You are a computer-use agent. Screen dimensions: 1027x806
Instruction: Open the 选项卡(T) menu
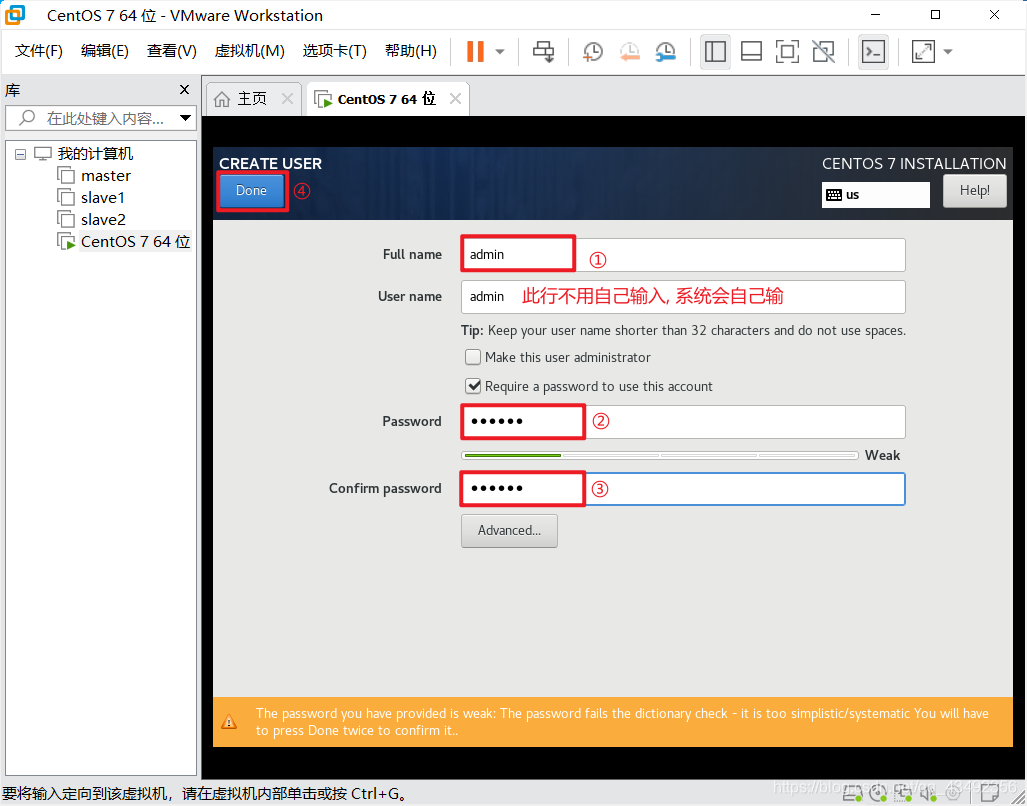tap(334, 51)
